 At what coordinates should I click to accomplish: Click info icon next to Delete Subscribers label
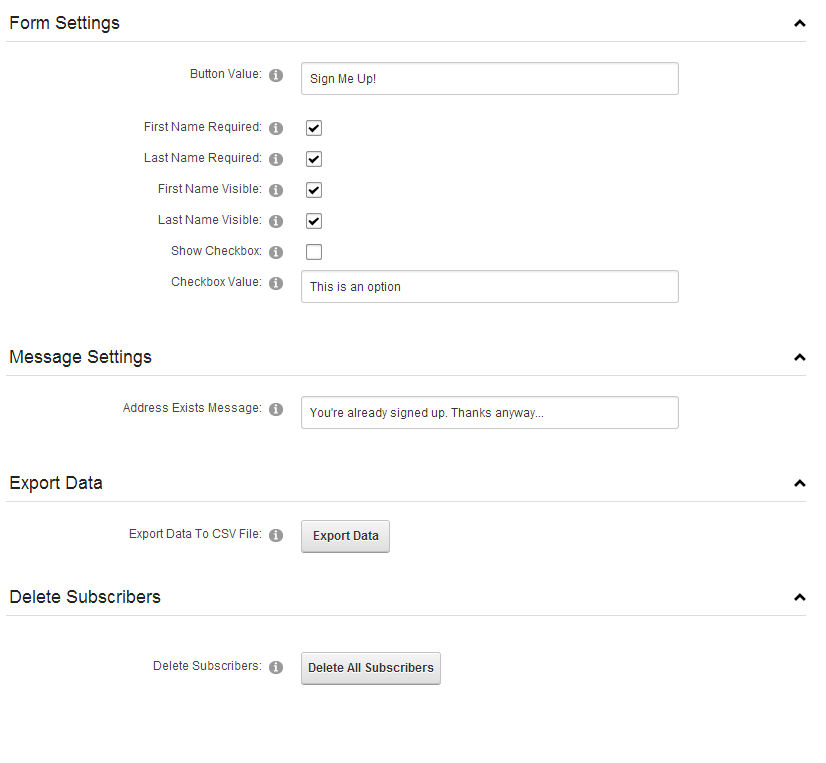pos(276,668)
